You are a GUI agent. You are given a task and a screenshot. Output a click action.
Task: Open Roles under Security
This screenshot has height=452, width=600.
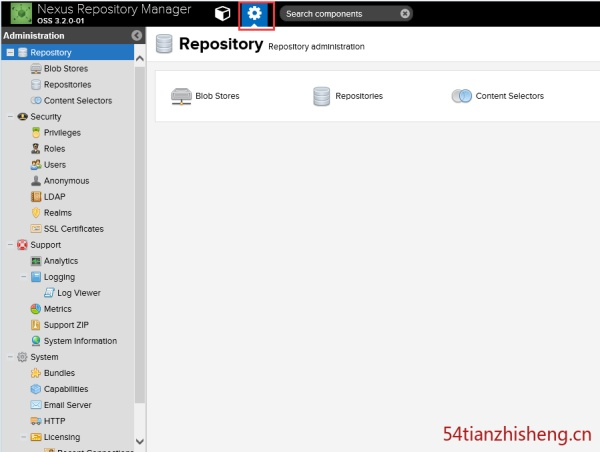click(54, 148)
